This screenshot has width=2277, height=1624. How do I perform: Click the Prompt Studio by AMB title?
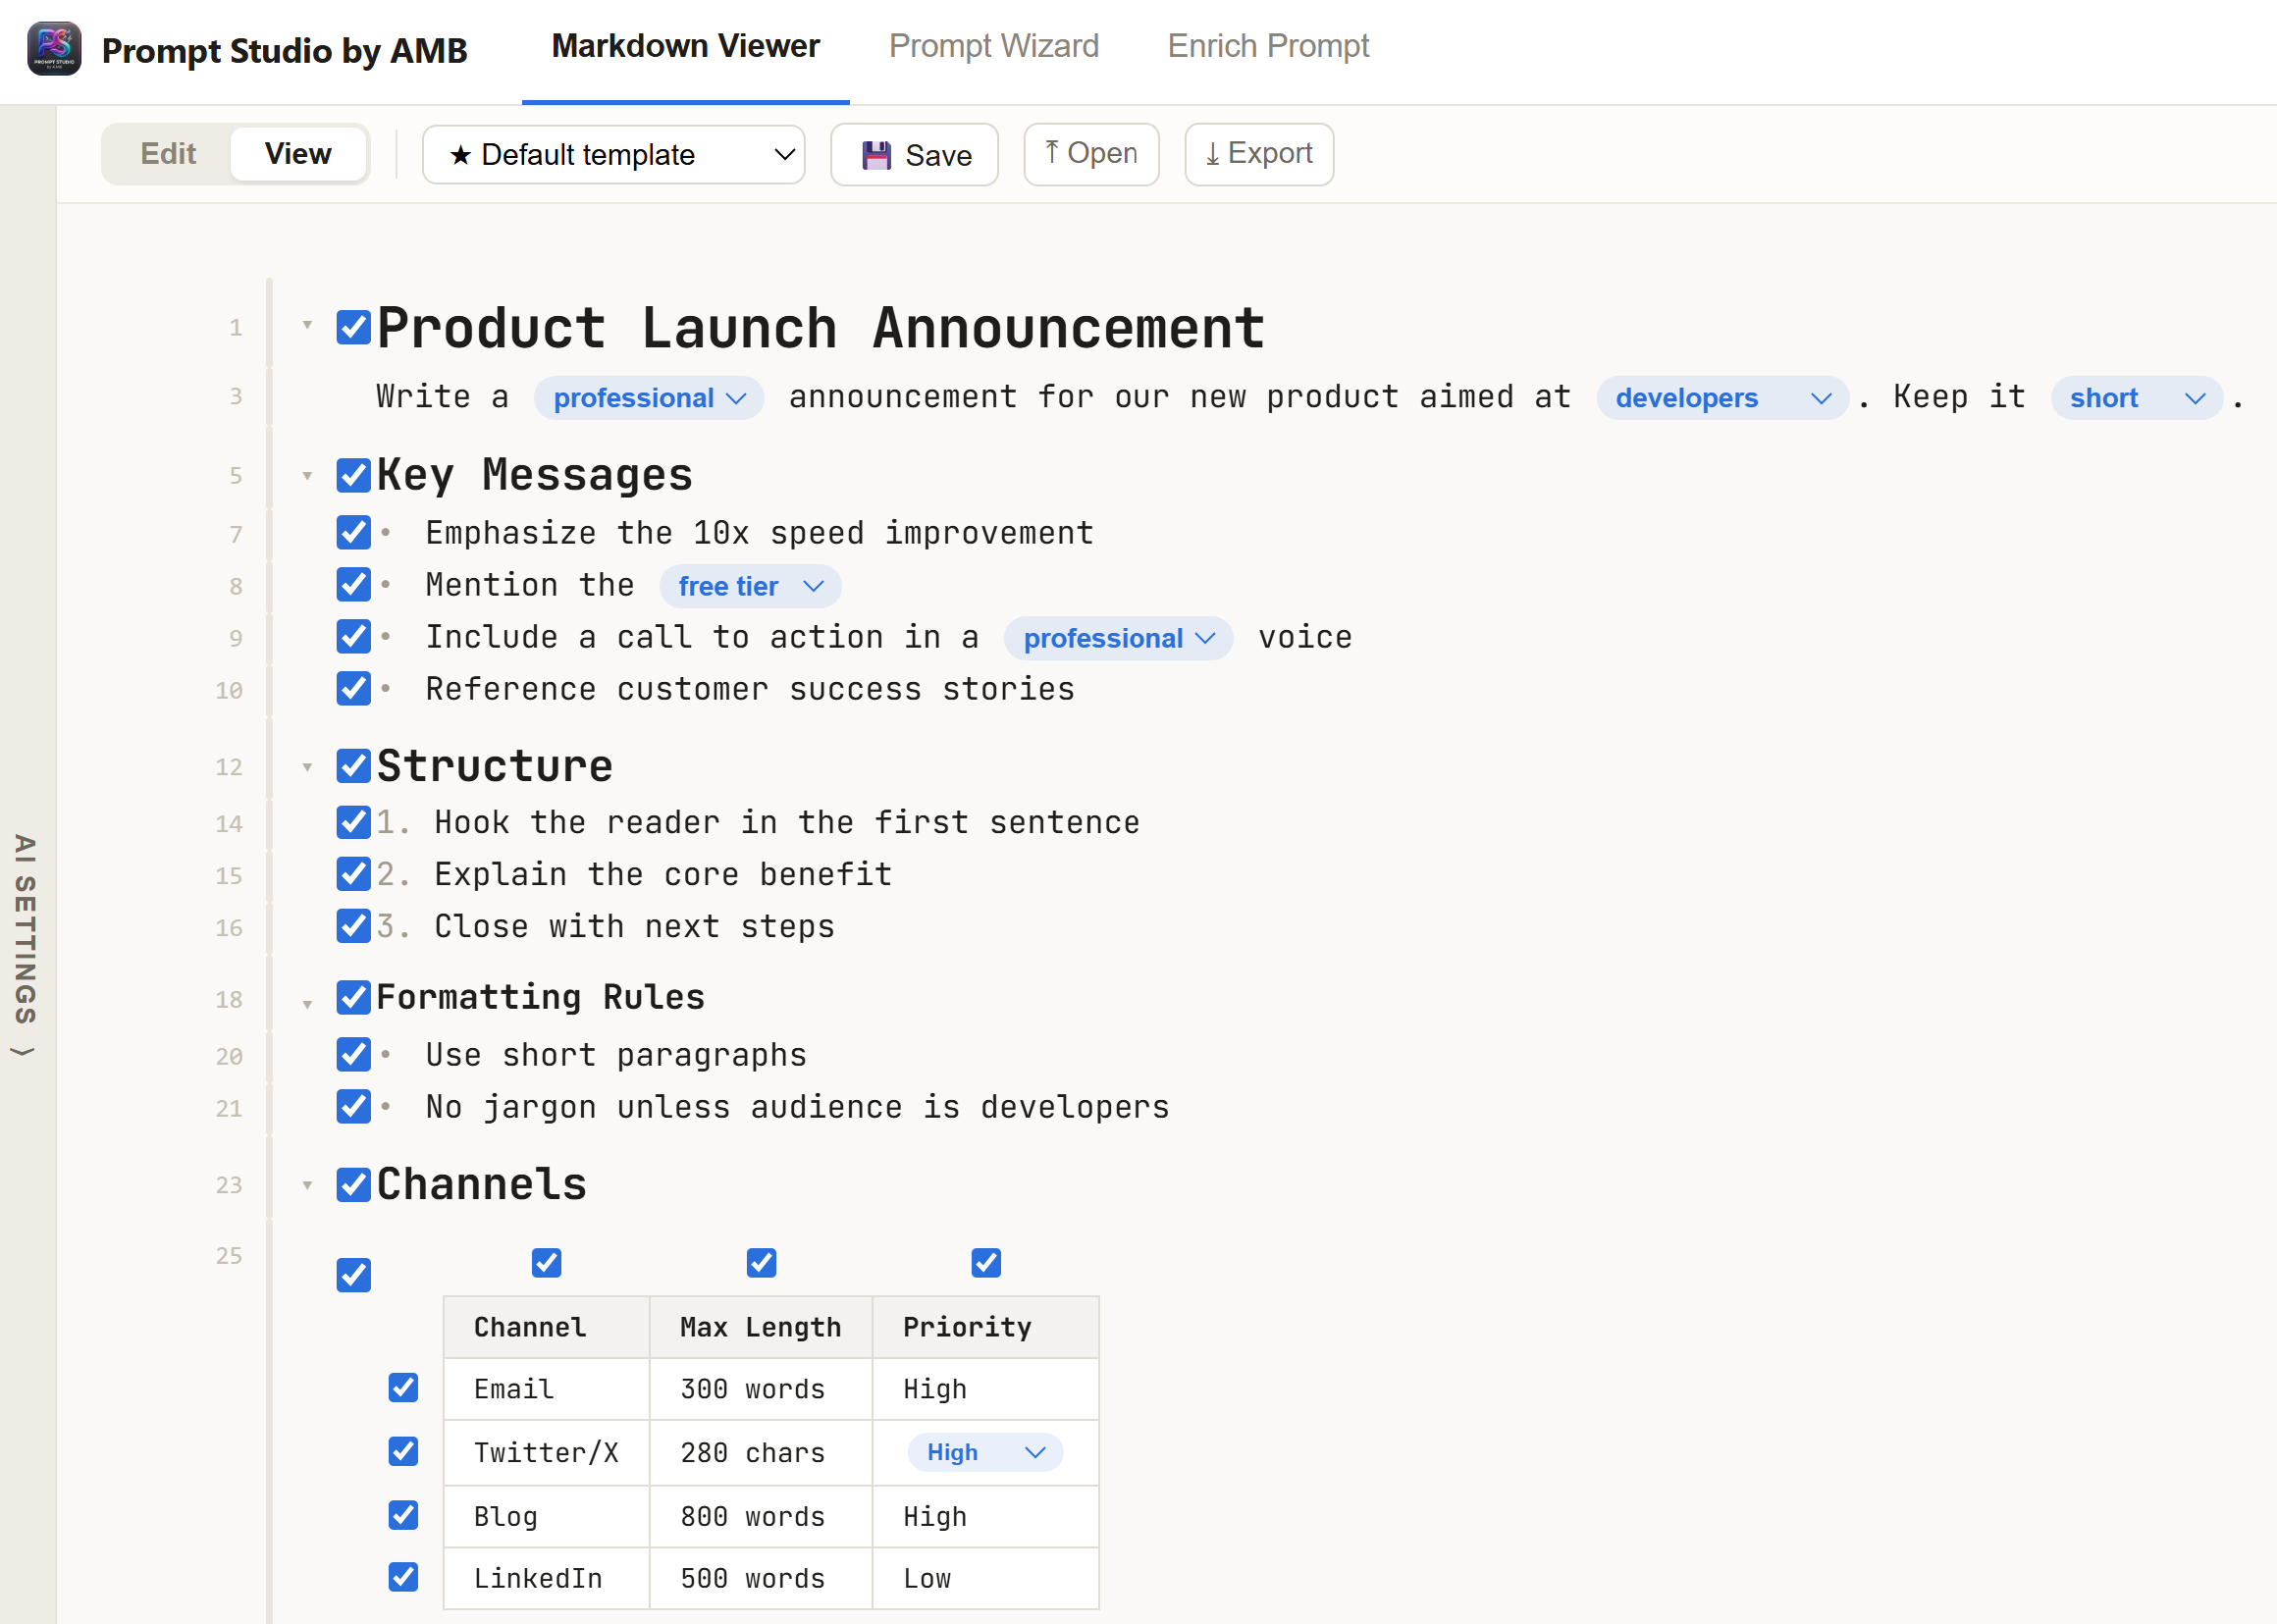(285, 51)
